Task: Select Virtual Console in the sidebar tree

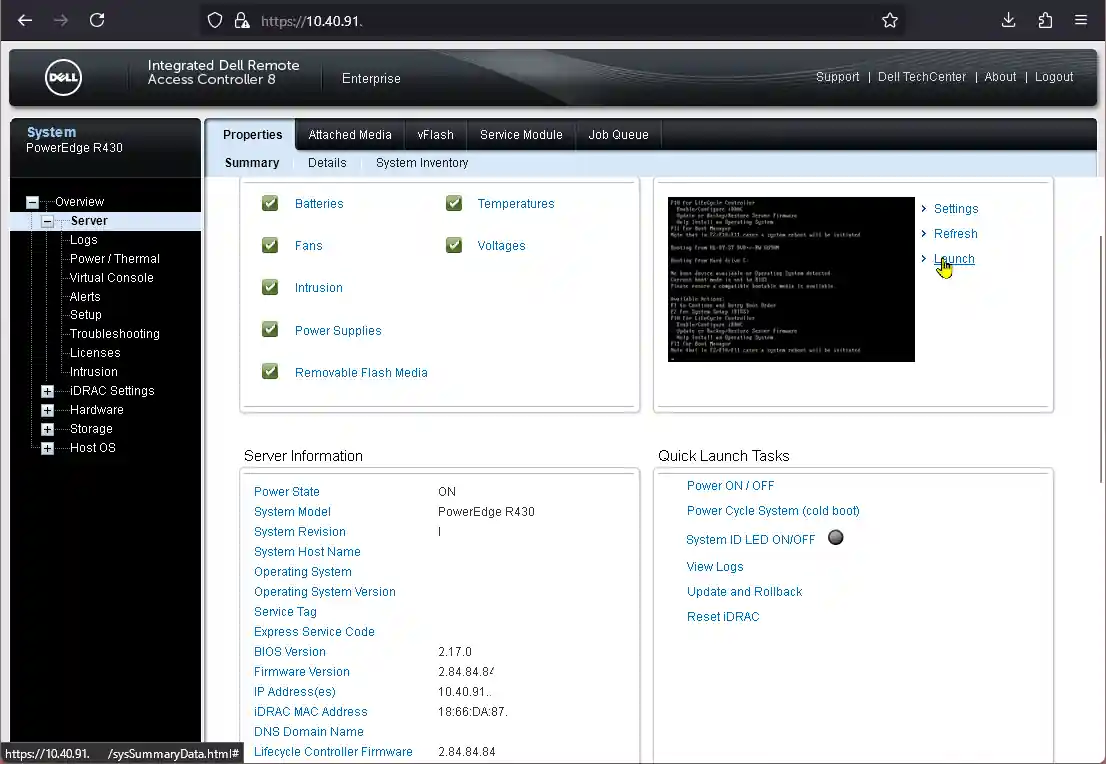Action: click(x=111, y=278)
